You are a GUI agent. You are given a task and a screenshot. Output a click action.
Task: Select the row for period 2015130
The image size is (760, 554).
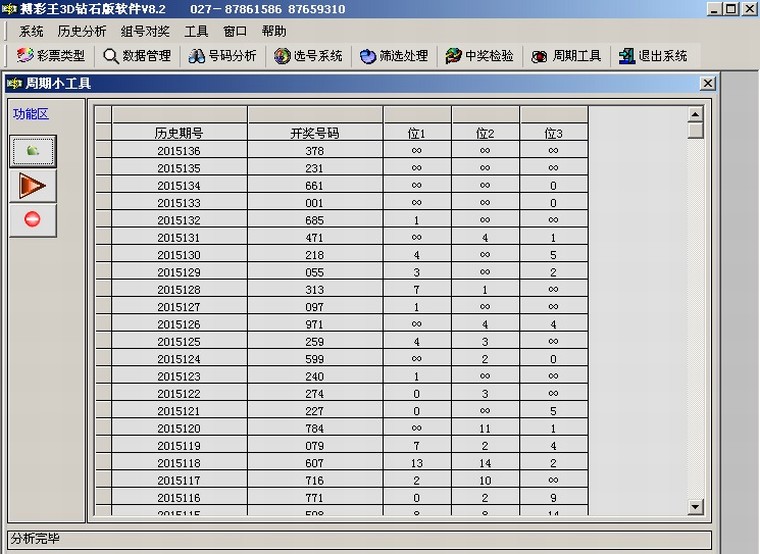[x=179, y=255]
